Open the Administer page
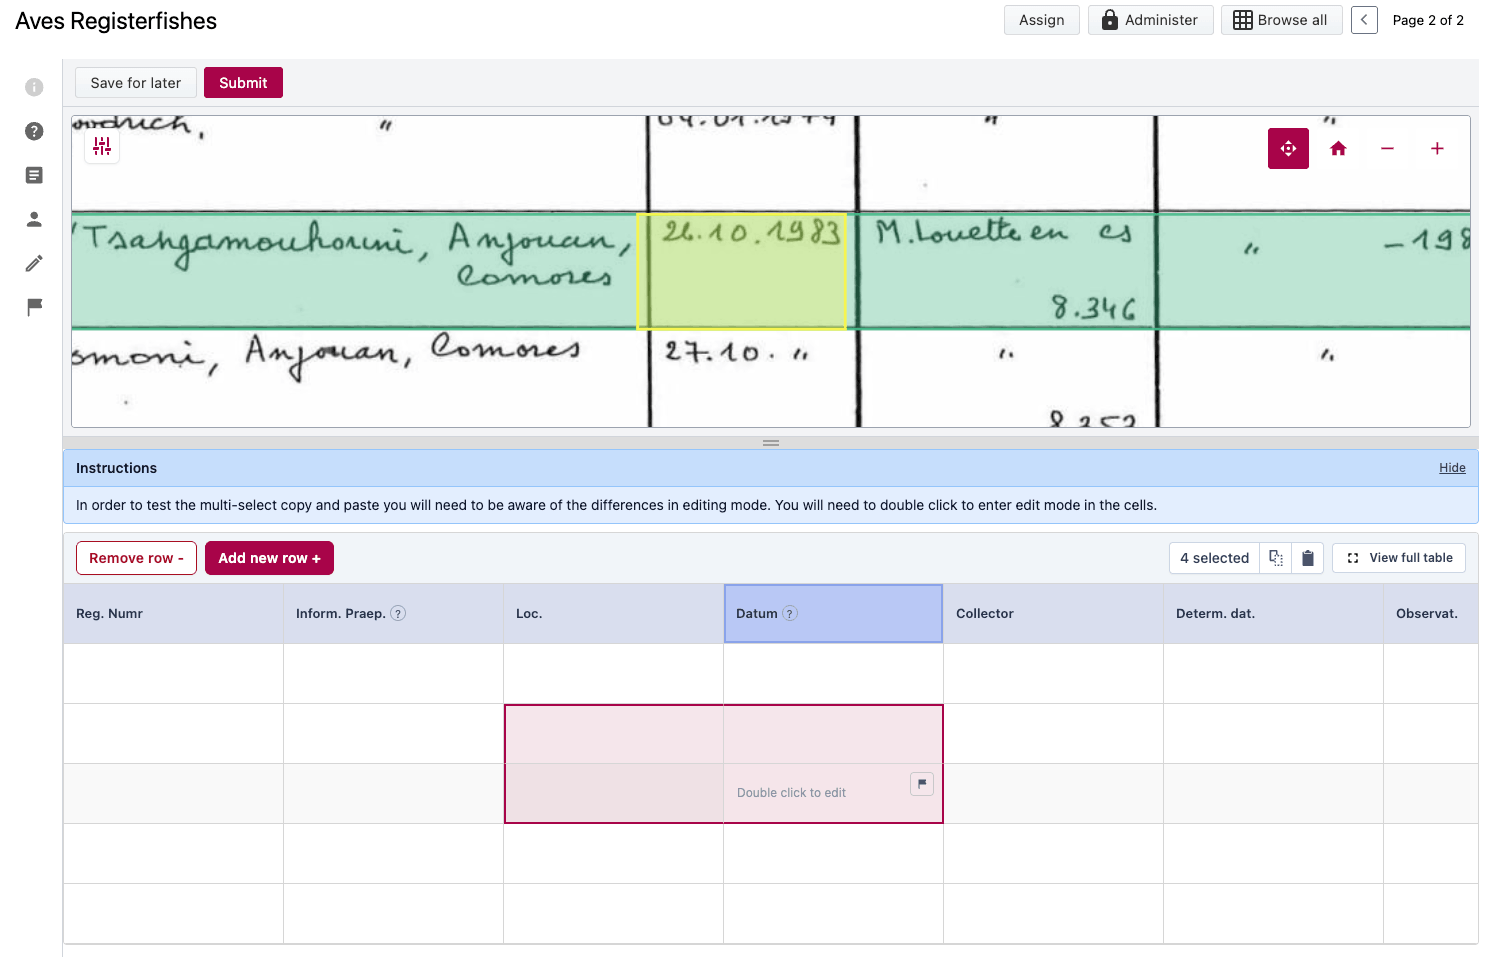This screenshot has width=1496, height=957. (x=1150, y=20)
